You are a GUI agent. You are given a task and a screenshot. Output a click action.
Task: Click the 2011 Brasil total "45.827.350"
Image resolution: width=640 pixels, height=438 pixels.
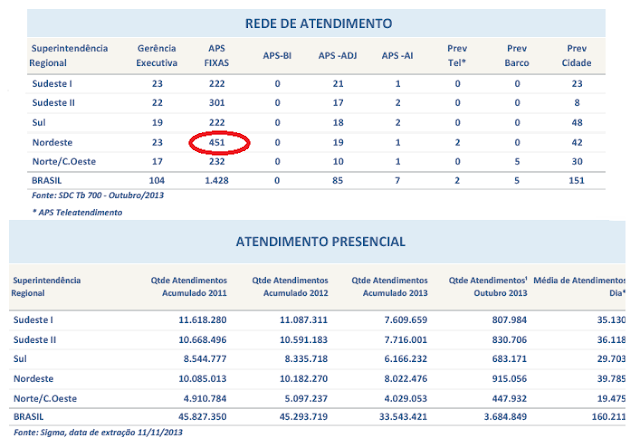tap(202, 417)
